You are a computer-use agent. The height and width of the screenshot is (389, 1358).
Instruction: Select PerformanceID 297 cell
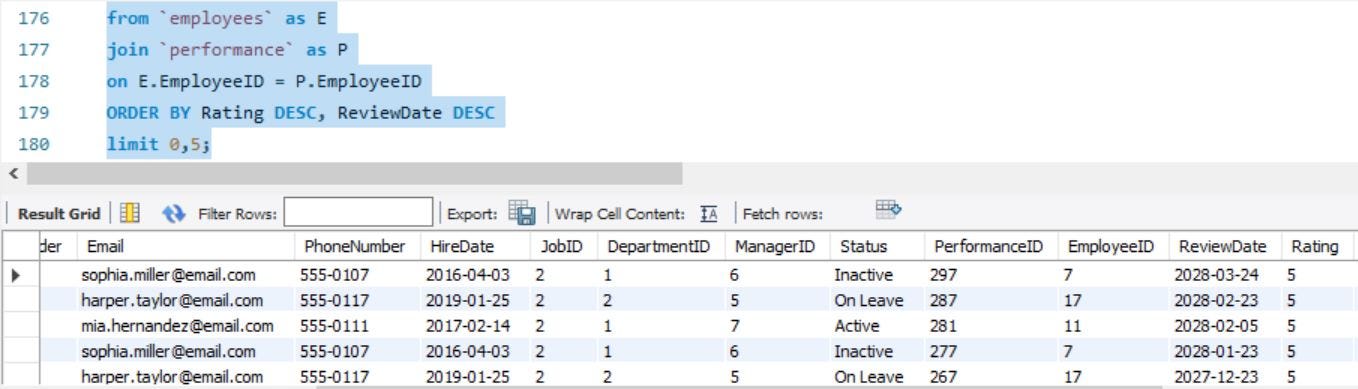tap(991, 274)
